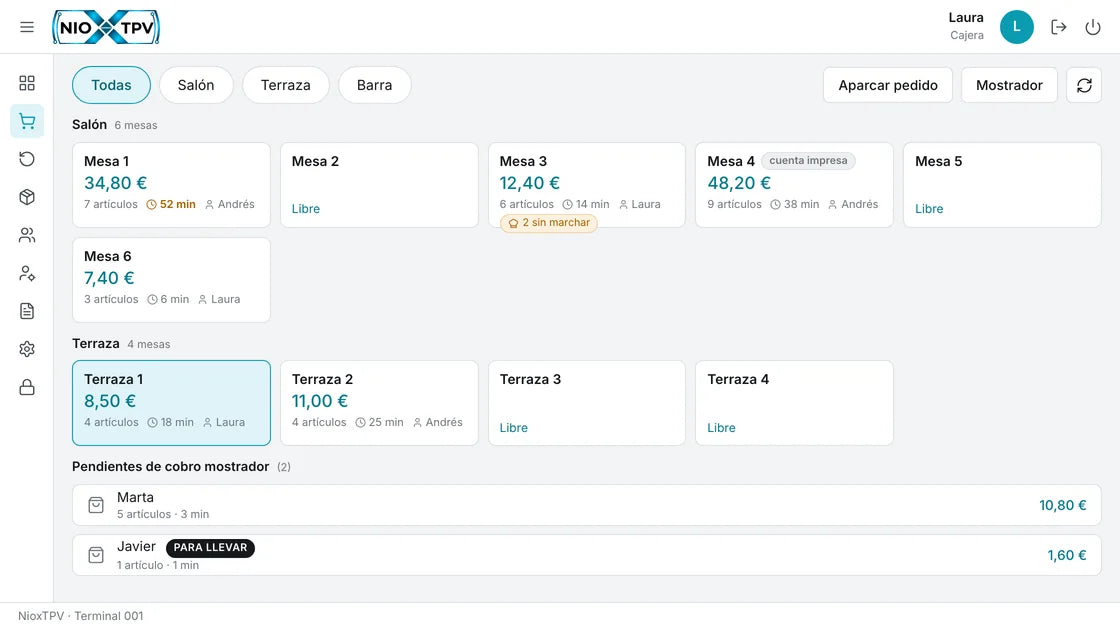Click the Mostrador button
This screenshot has width=1120, height=630.
point(1009,85)
